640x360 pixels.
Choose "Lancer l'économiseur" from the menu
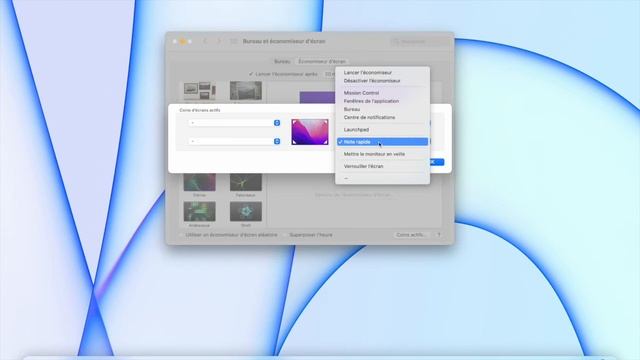(382, 73)
